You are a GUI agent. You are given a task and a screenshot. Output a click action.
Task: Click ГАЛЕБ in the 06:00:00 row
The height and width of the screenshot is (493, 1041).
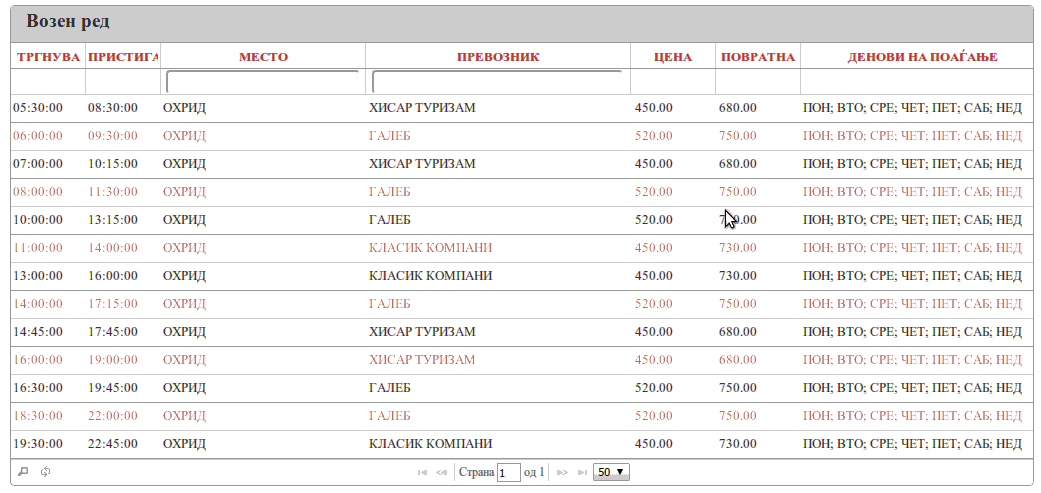point(390,136)
